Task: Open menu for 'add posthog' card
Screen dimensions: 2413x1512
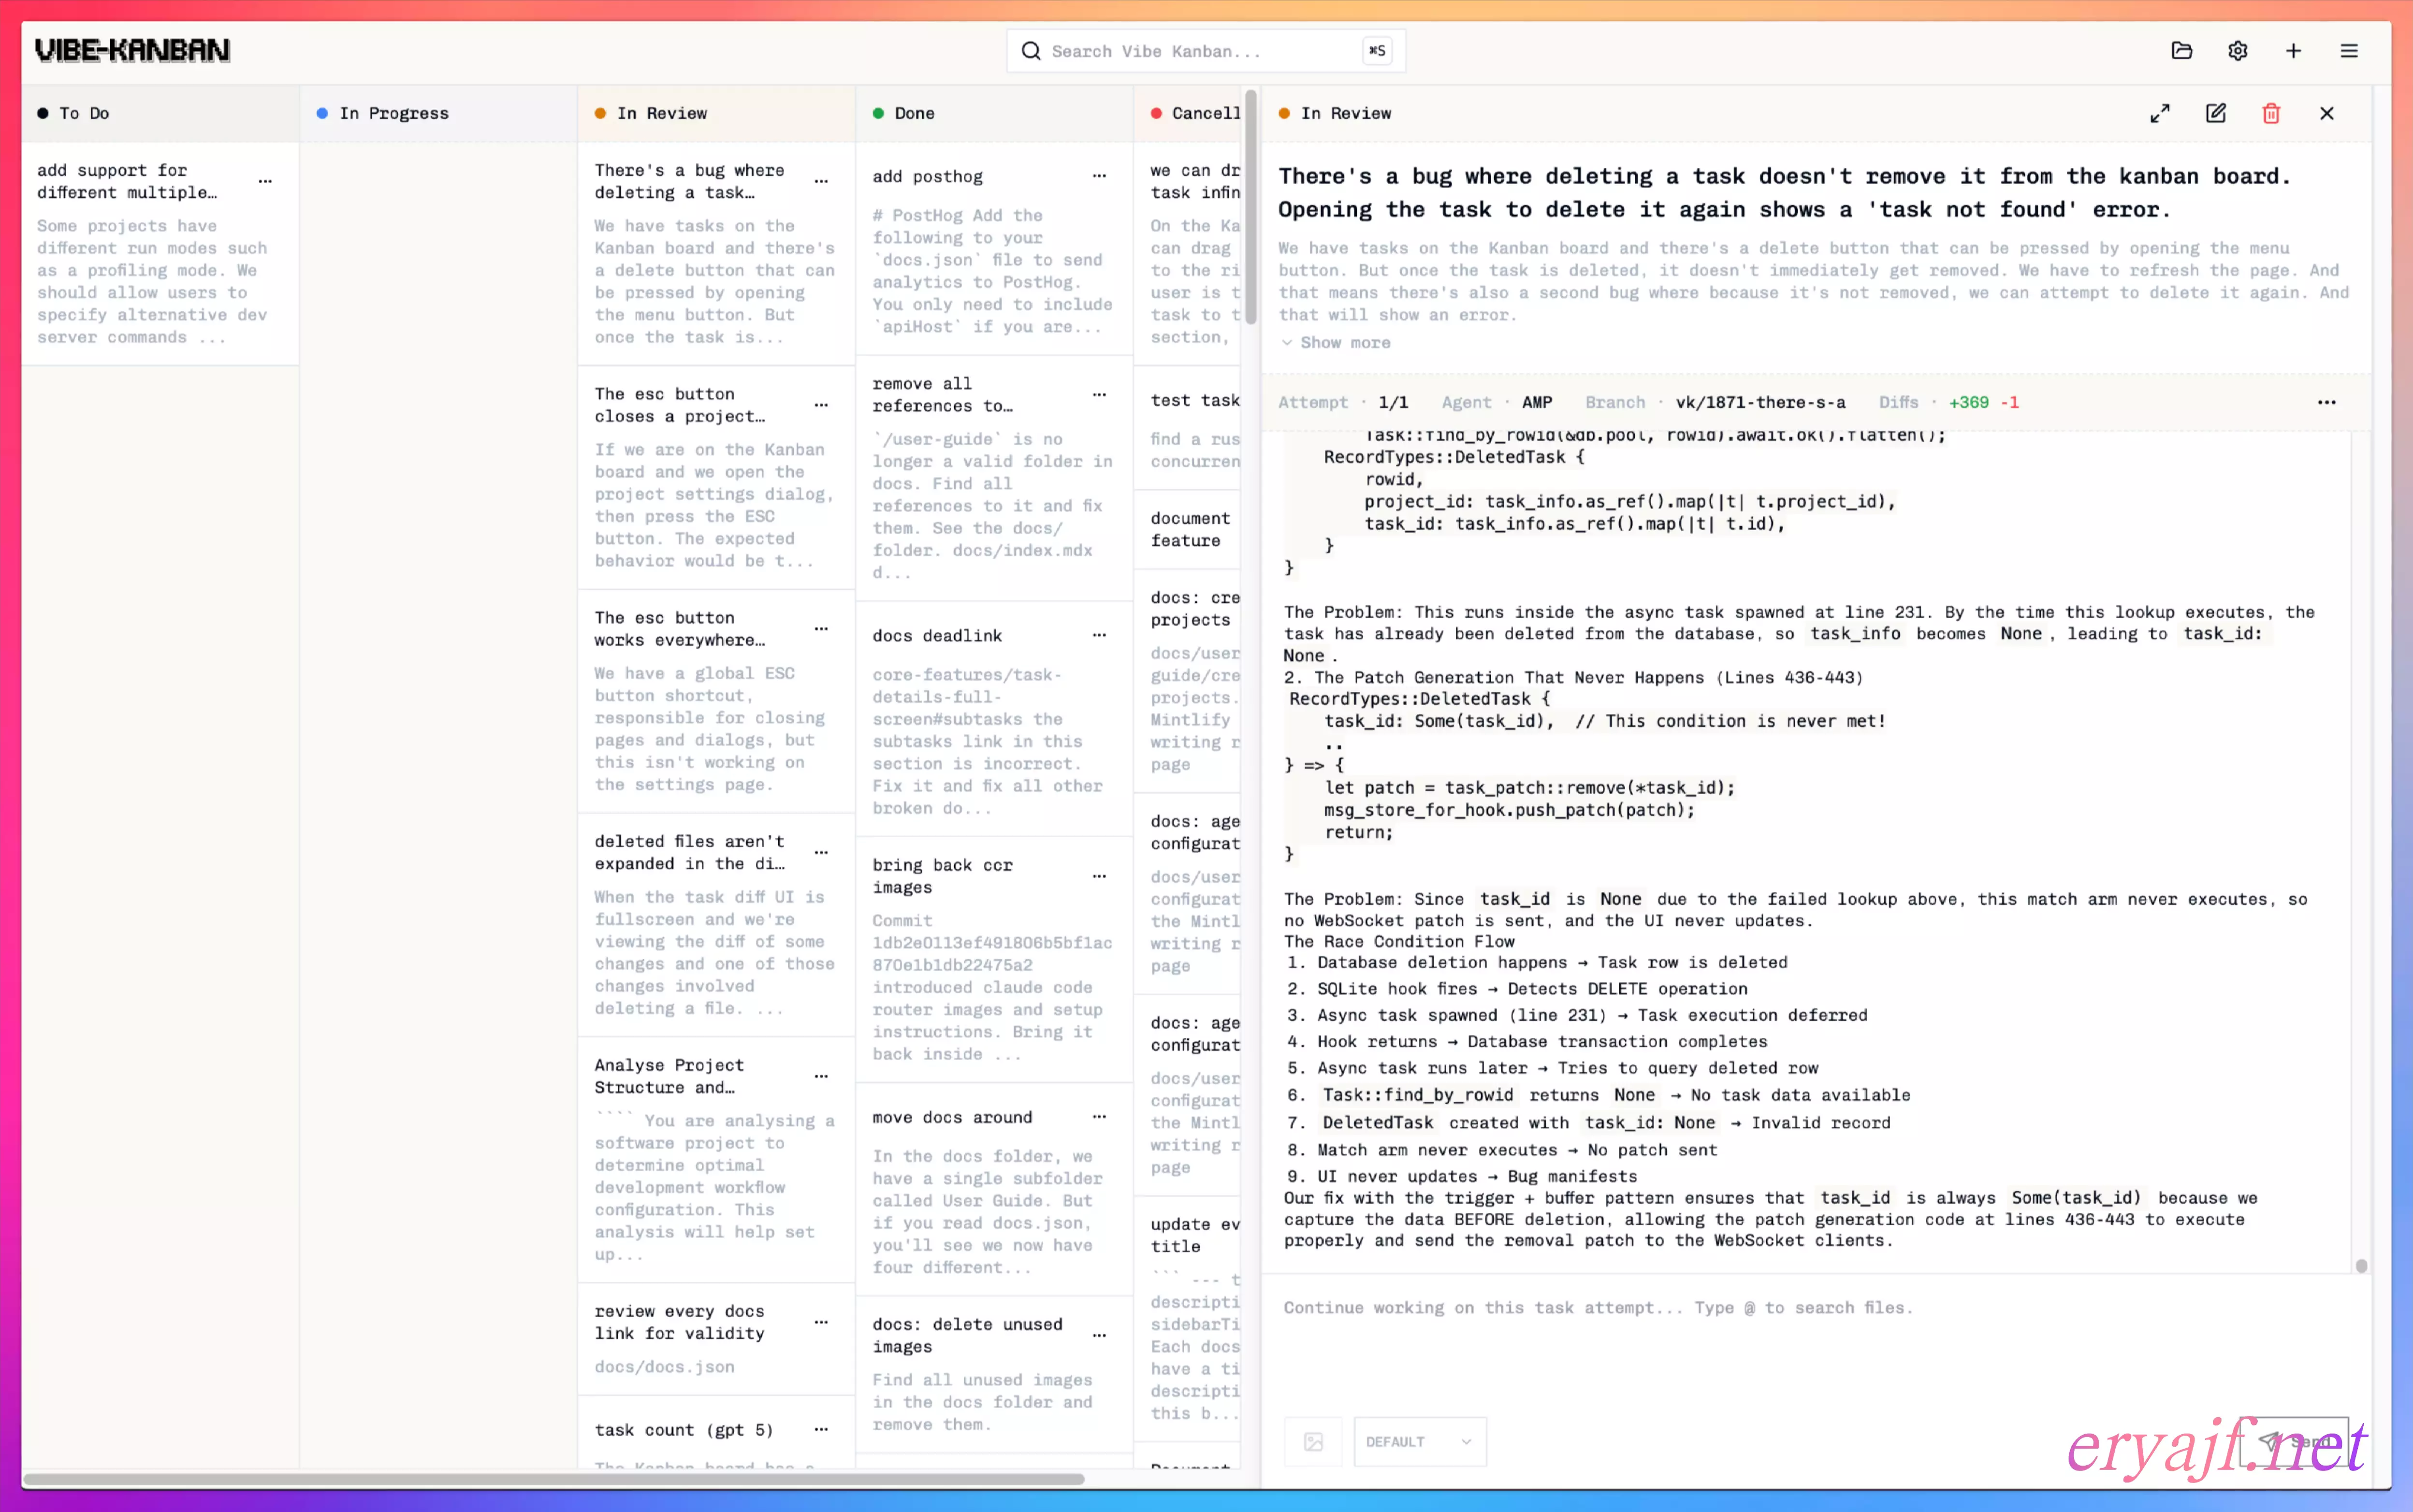Action: point(1100,177)
